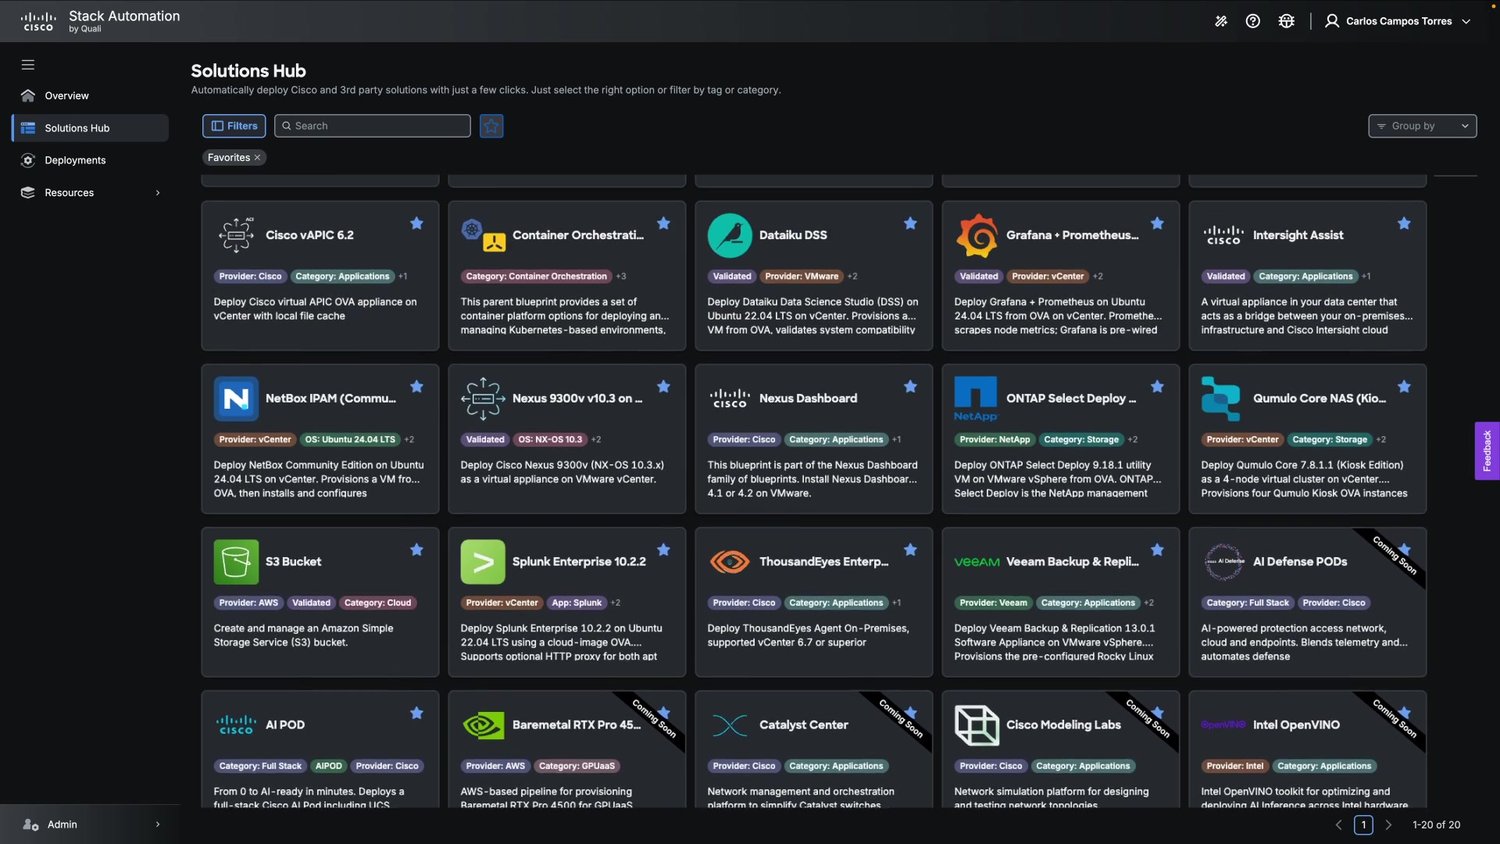Click the Dataiku DSS bird logo

click(730, 235)
